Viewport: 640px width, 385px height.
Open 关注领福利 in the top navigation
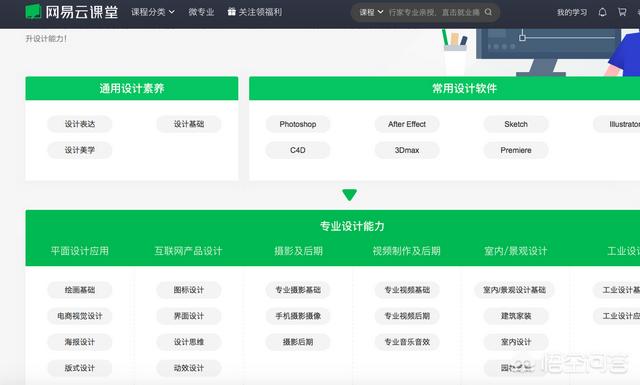260,12
